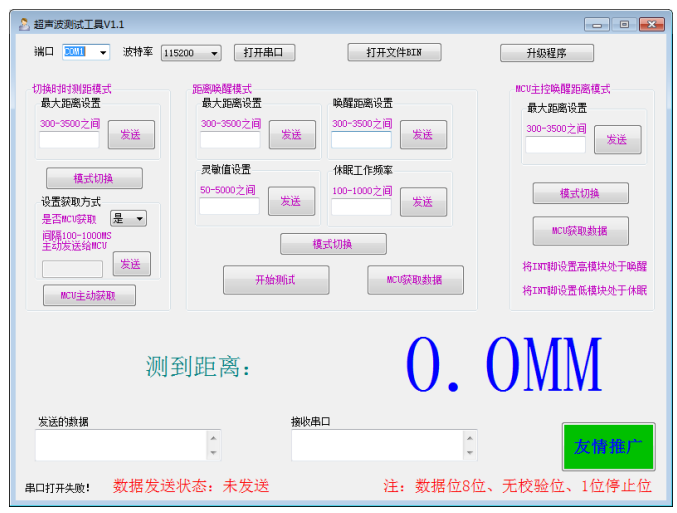Minimize the 超声波测试工具V1.1 window

(x=597, y=25)
